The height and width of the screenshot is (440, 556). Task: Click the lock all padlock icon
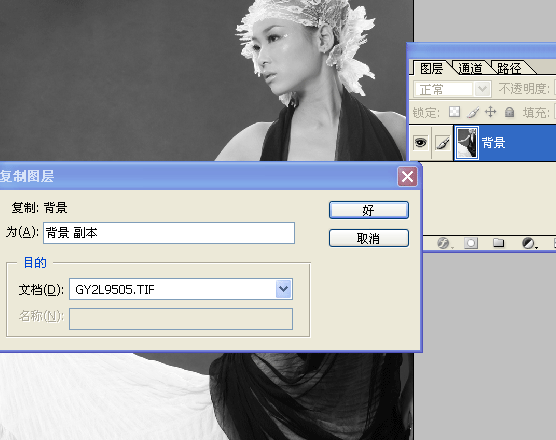[510, 112]
